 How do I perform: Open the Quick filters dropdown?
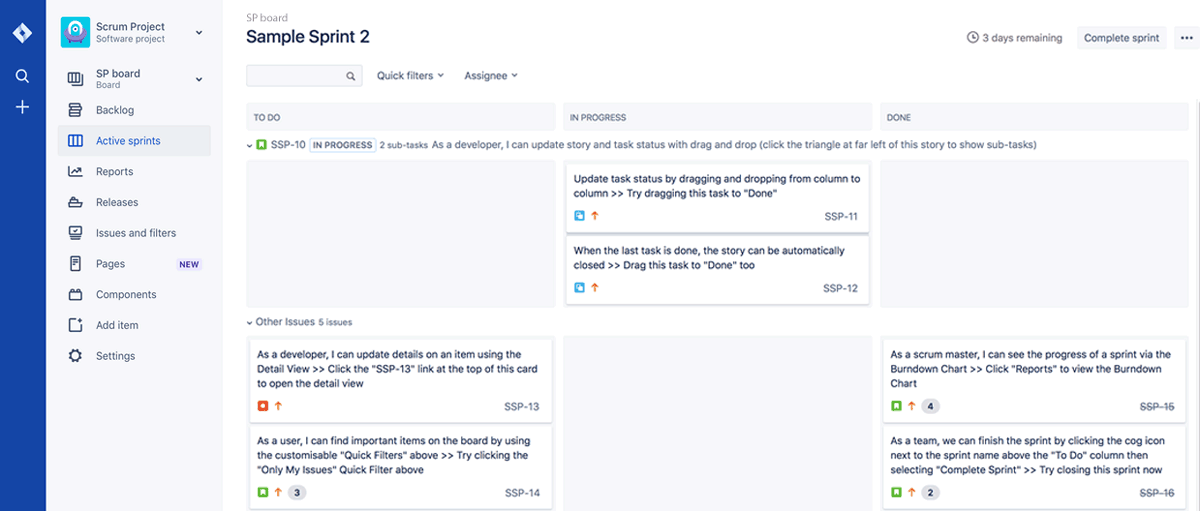(x=410, y=76)
